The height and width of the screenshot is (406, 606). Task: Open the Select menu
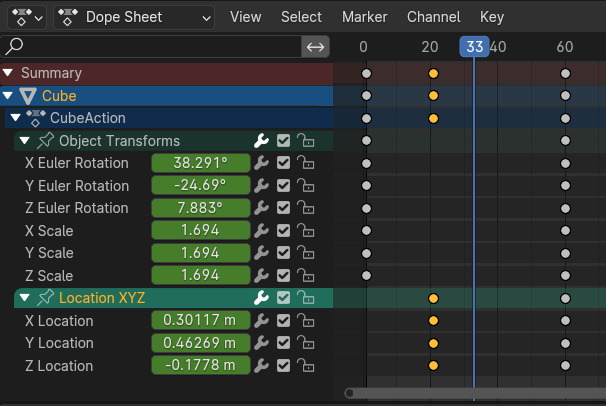301,17
